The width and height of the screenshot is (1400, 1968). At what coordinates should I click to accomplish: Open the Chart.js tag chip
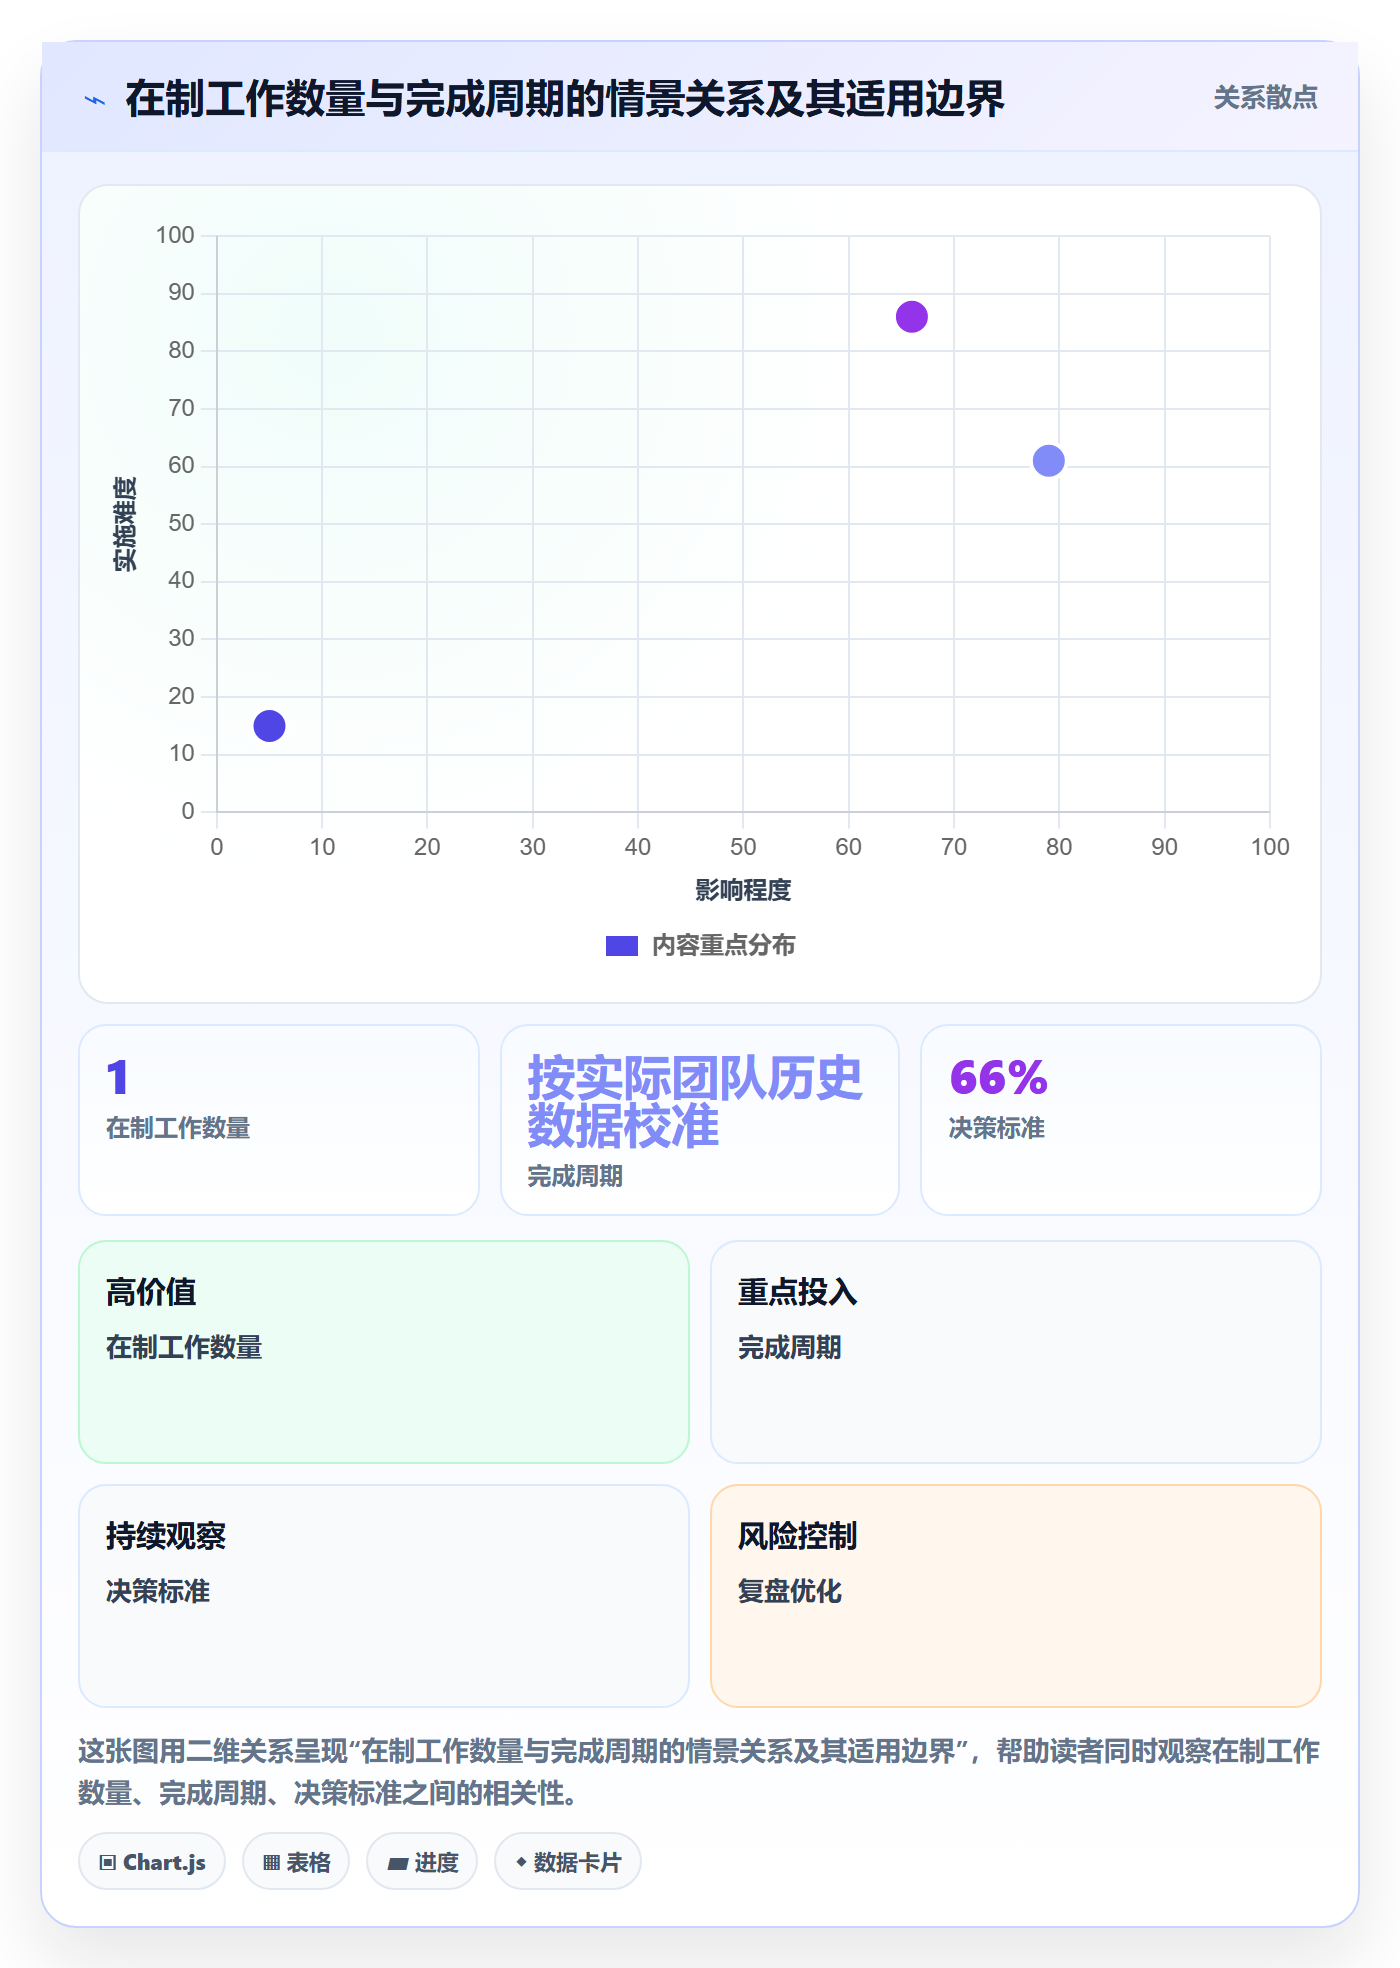click(152, 1862)
